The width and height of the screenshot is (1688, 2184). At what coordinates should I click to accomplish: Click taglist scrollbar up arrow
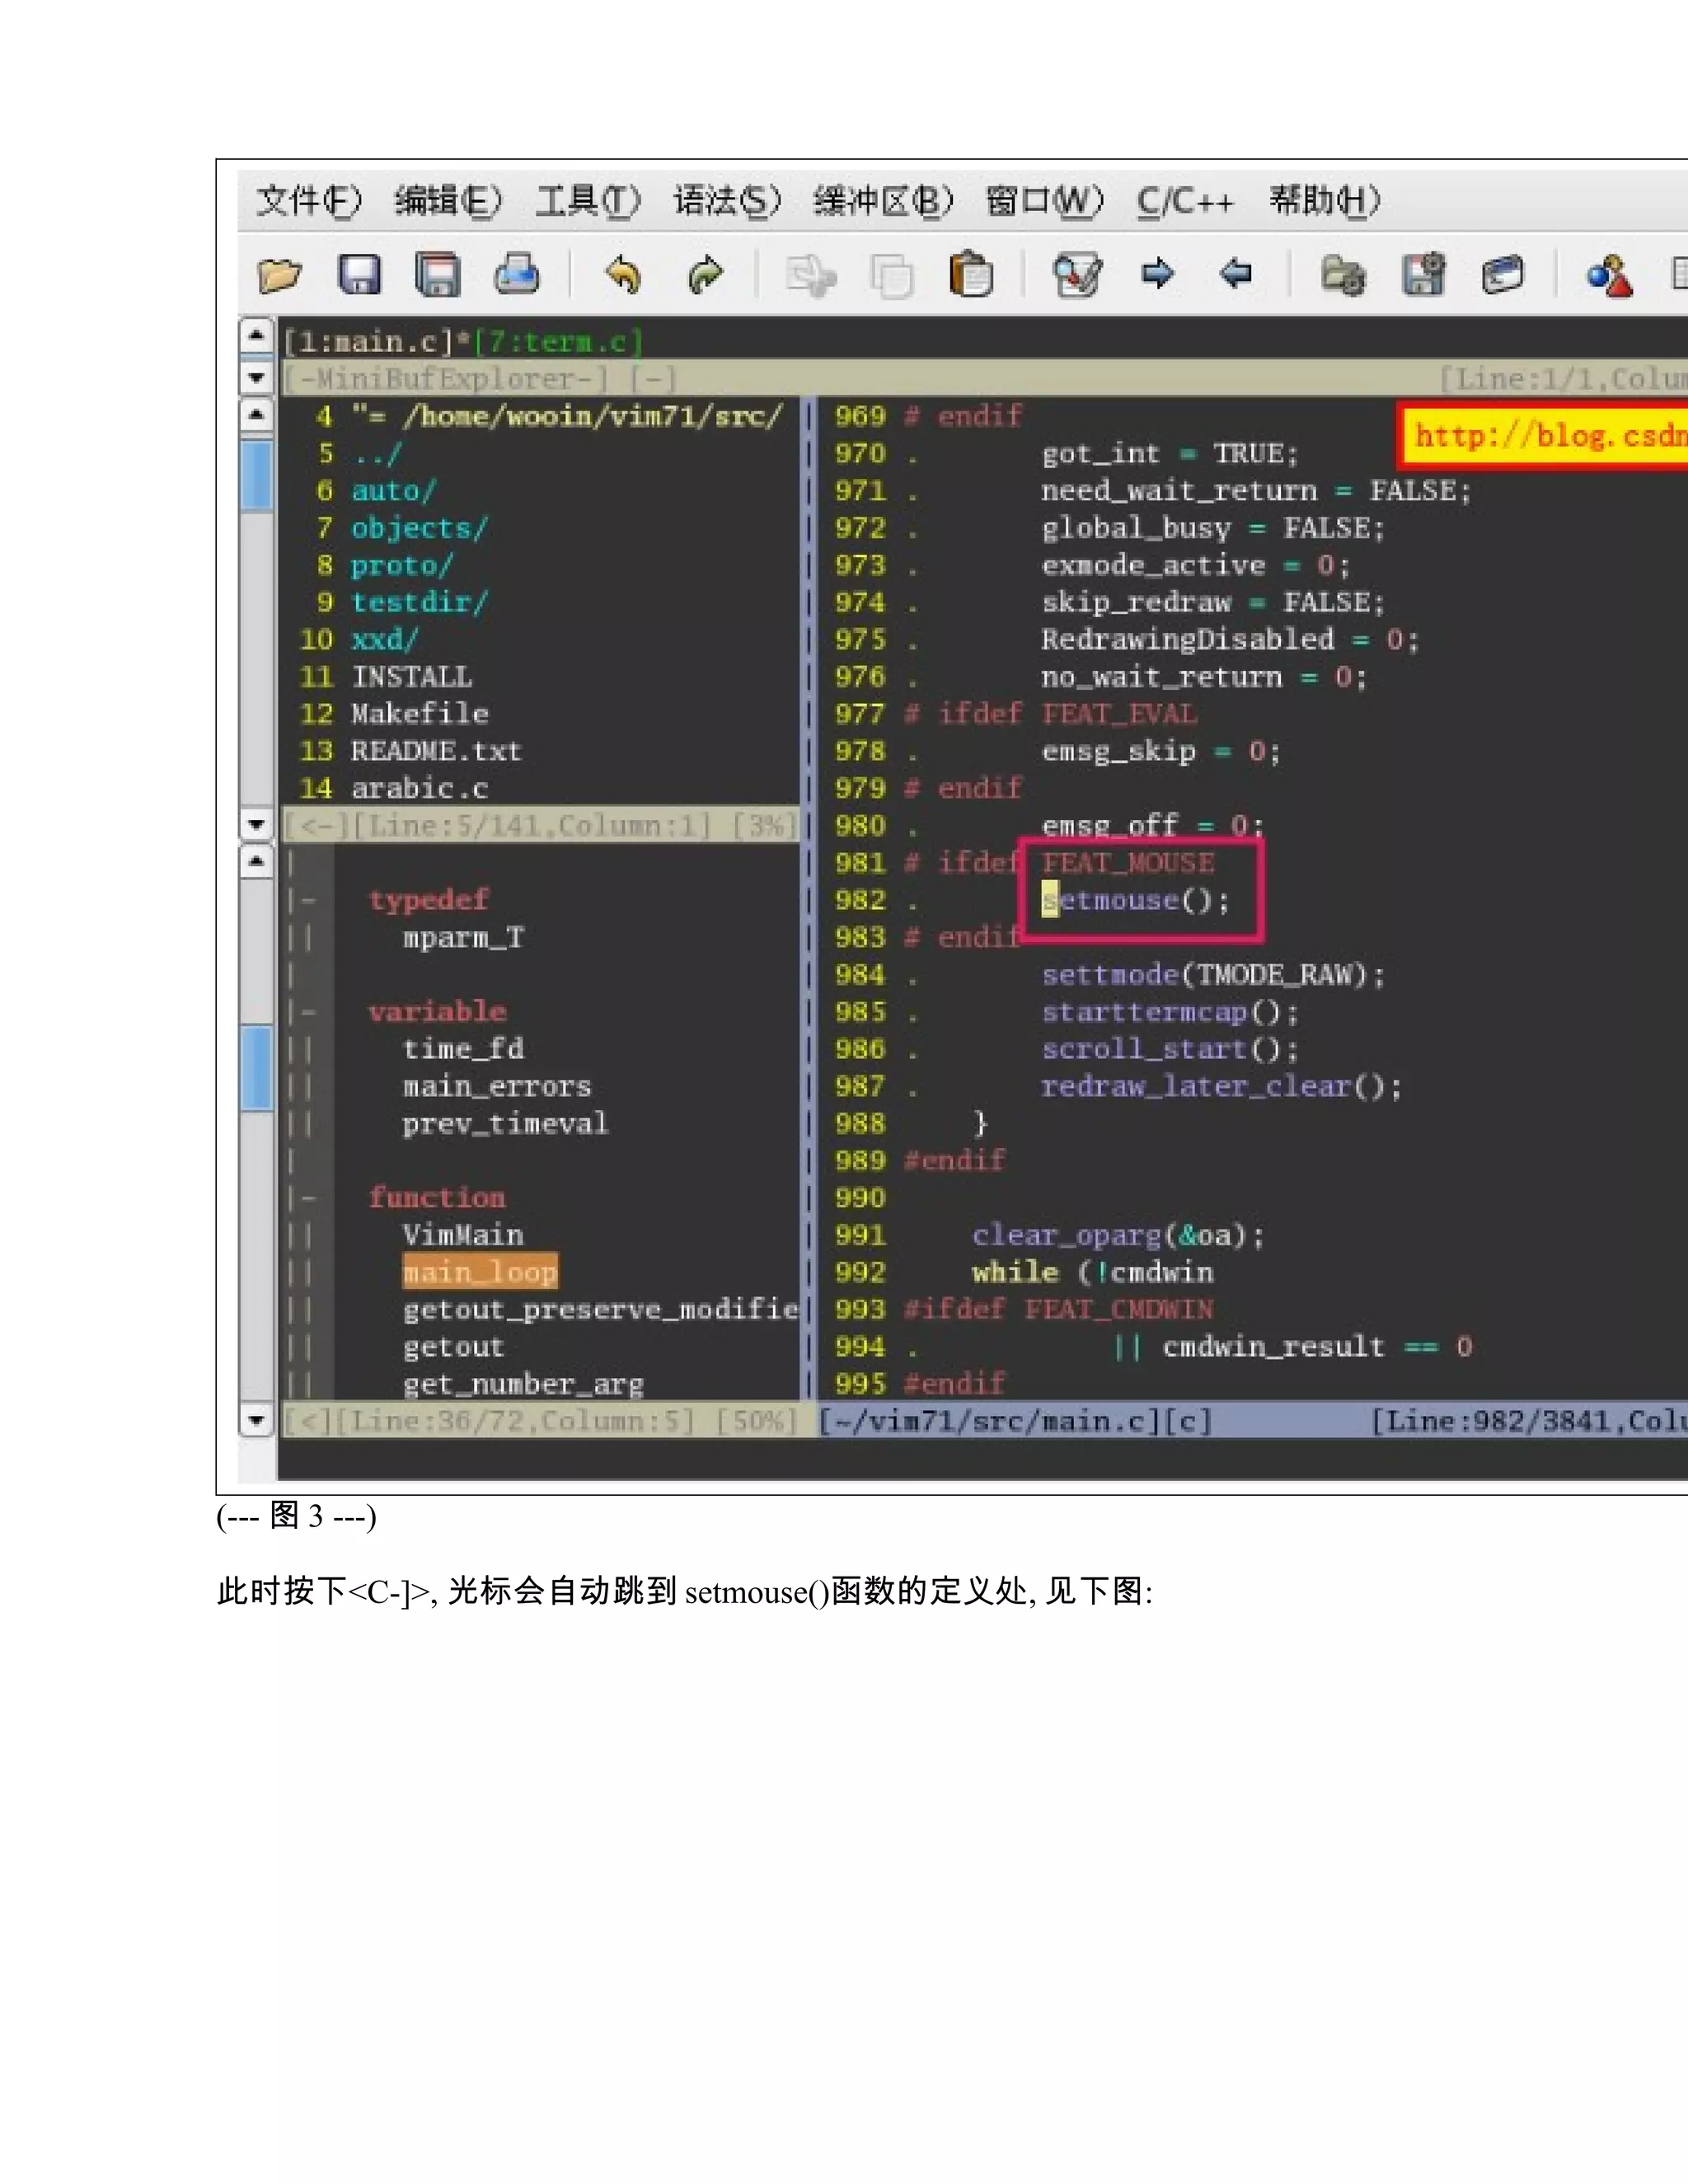pyautogui.click(x=256, y=861)
